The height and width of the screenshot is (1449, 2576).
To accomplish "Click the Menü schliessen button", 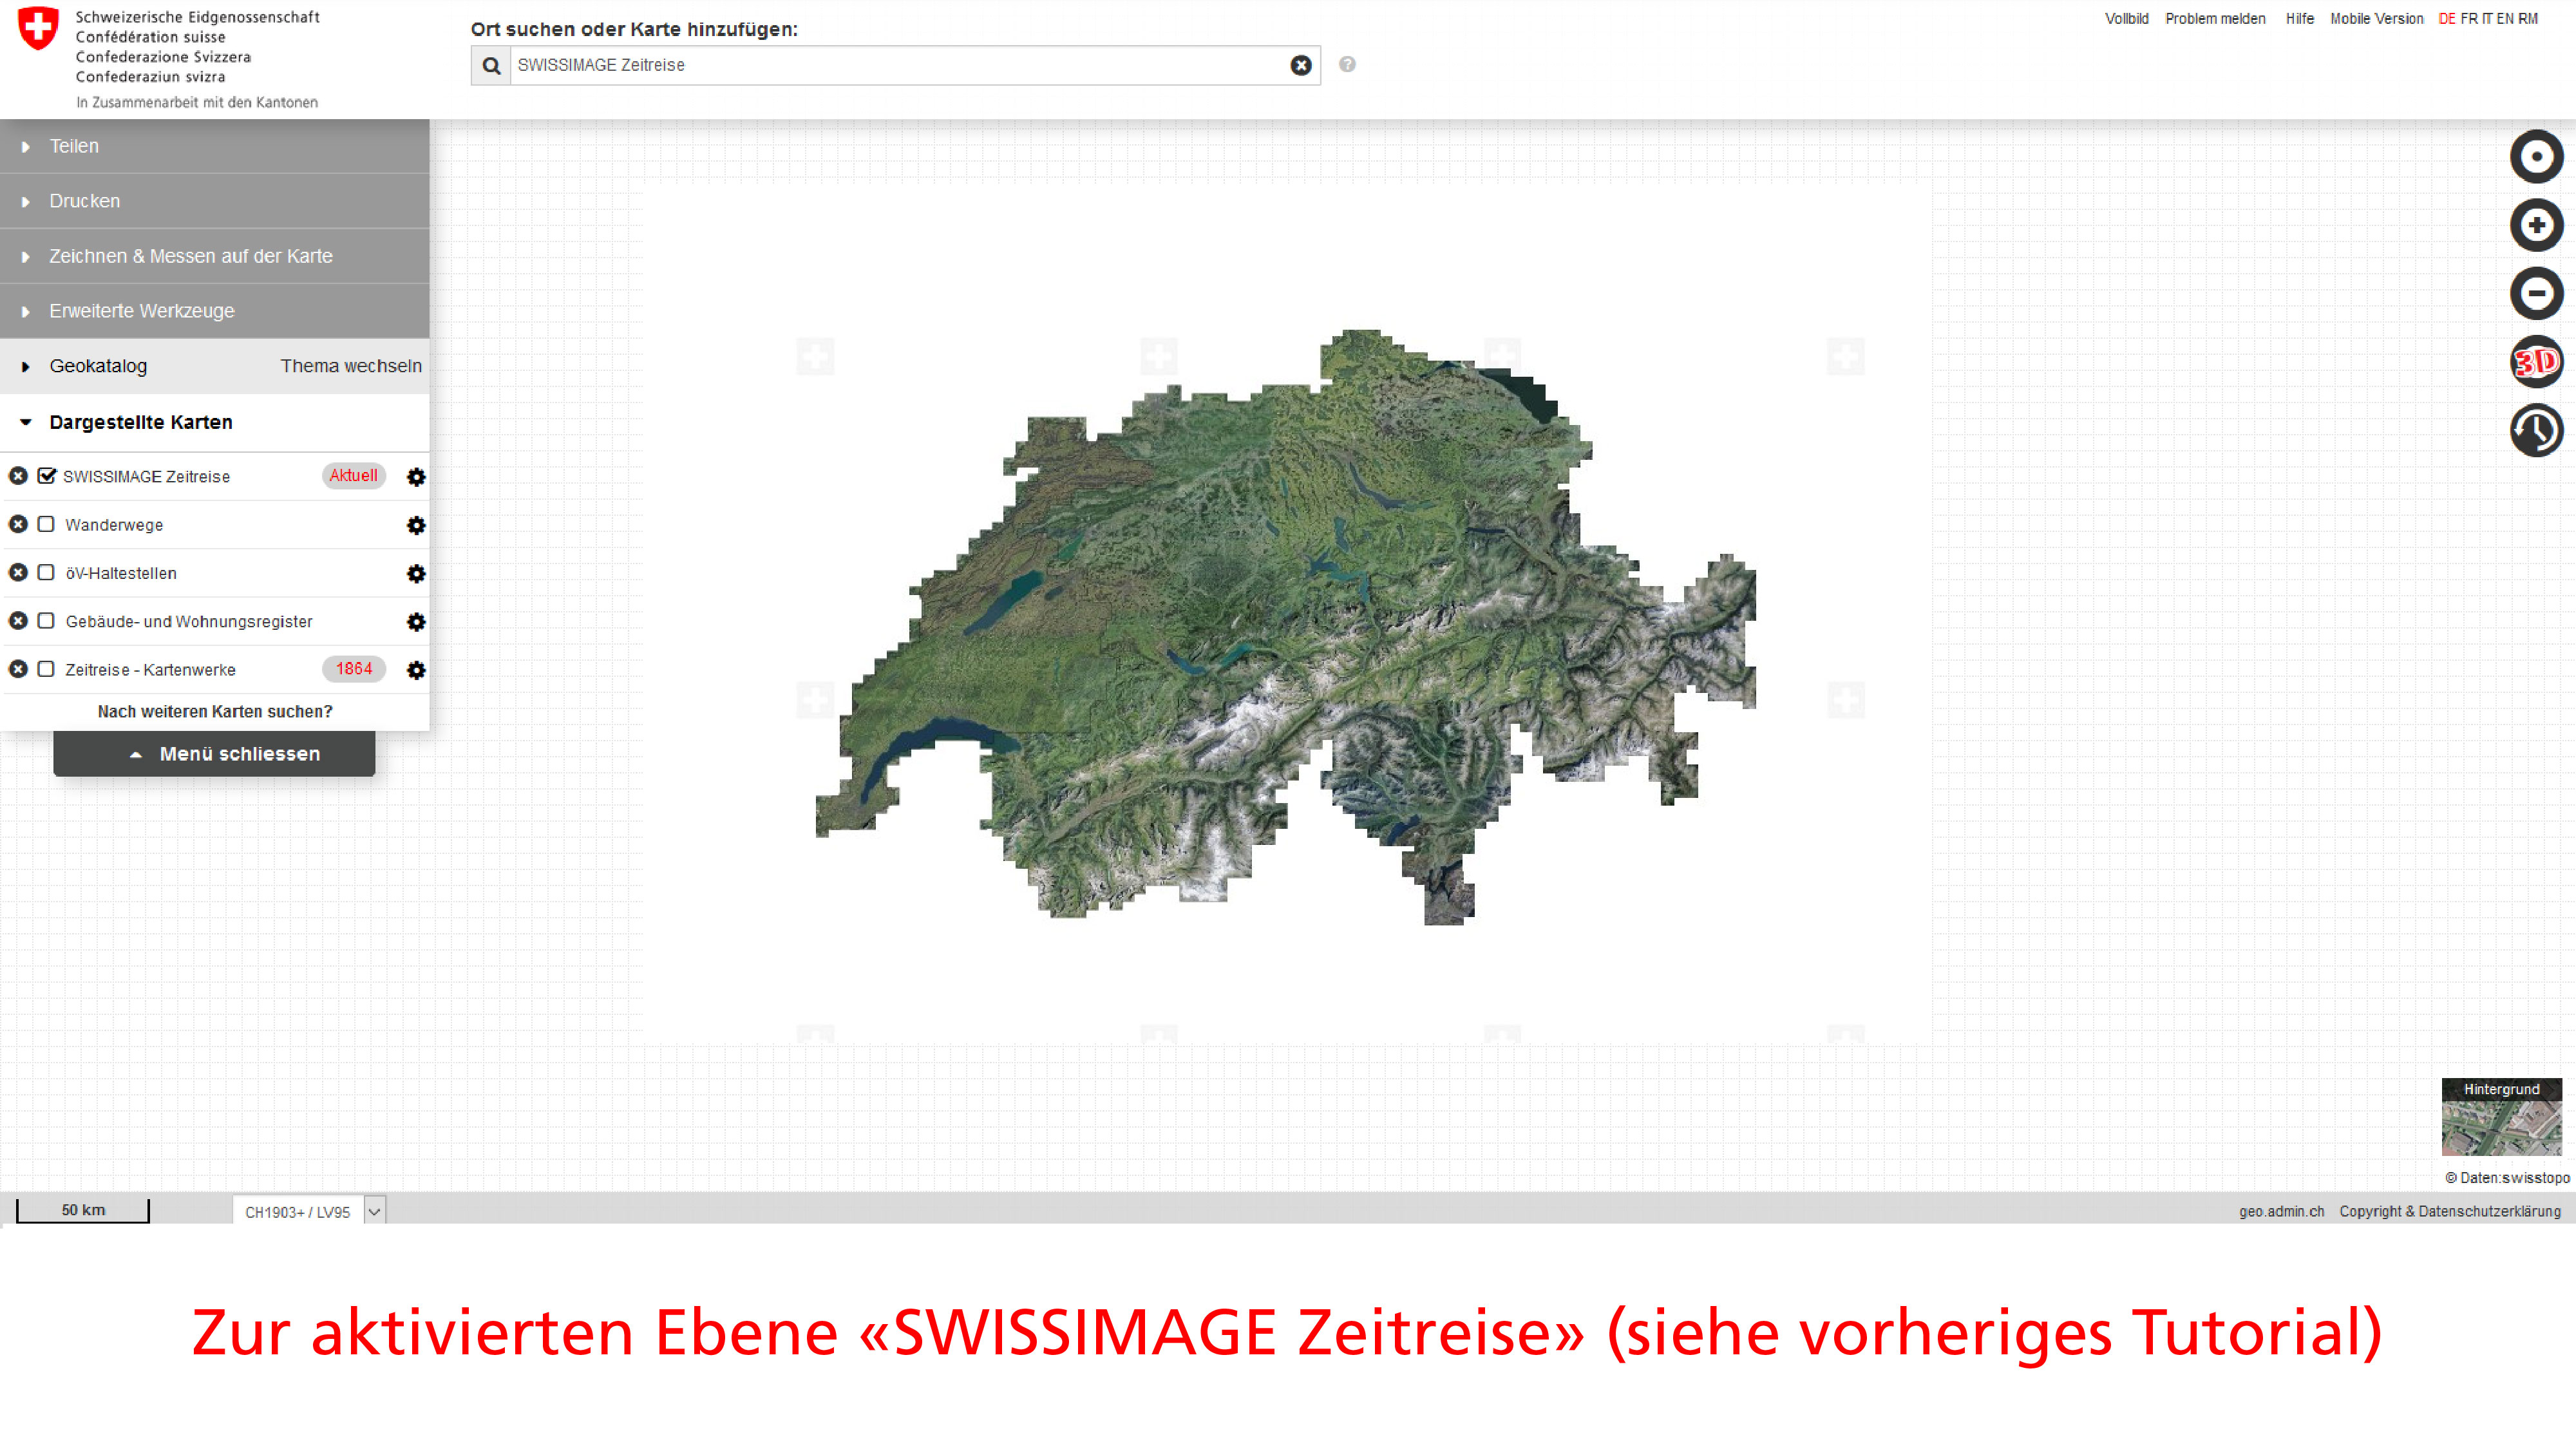I will tap(214, 754).
